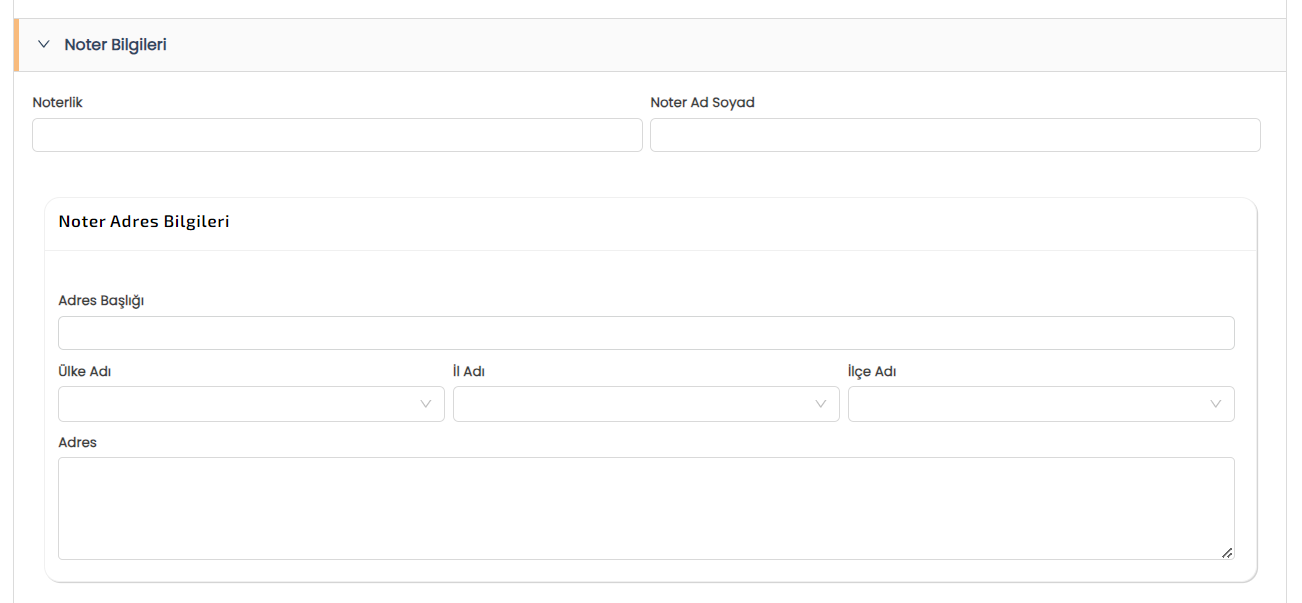Click inside the Adres text area
Viewport: 1302px width, 603px height.
click(646, 508)
